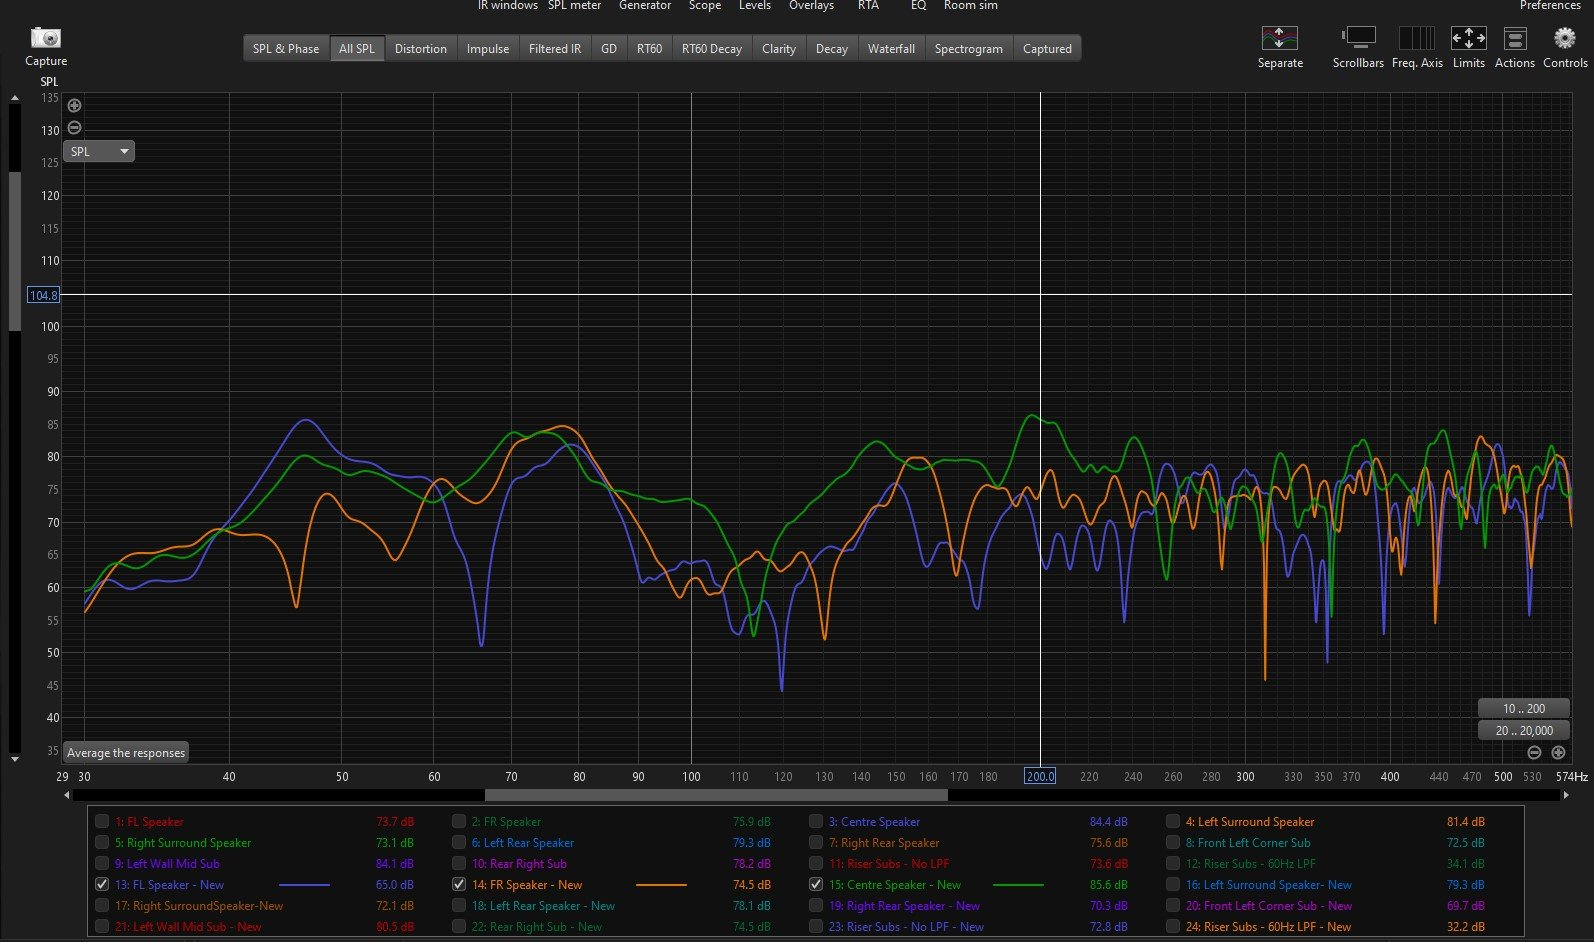Screen dimensions: 1594x942
Task: Open the Controls gear icon
Action: [1564, 38]
